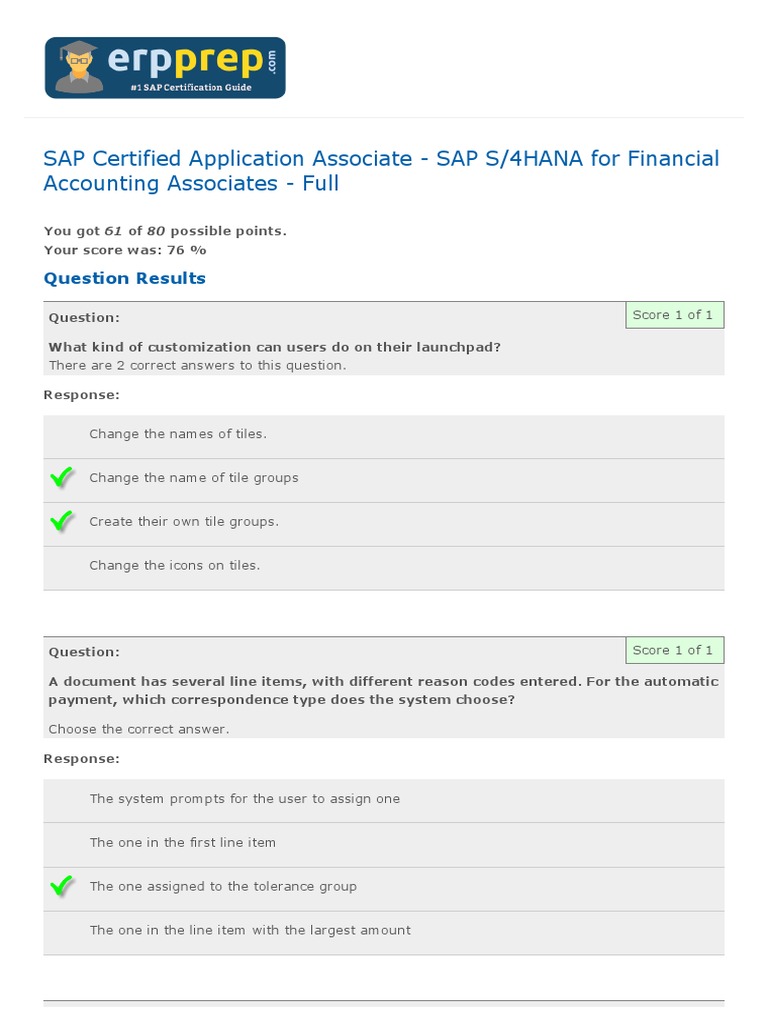The width and height of the screenshot is (768, 1024).
Task: Choose 'The system prompts for the user to assign one'
Action: pyautogui.click(x=245, y=799)
